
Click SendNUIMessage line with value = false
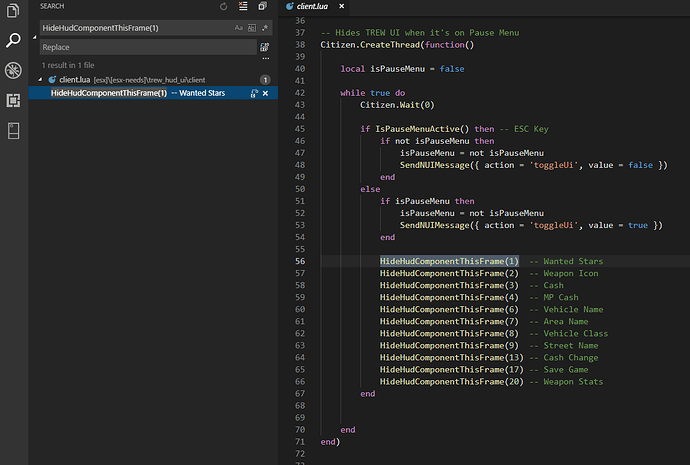click(x=533, y=165)
